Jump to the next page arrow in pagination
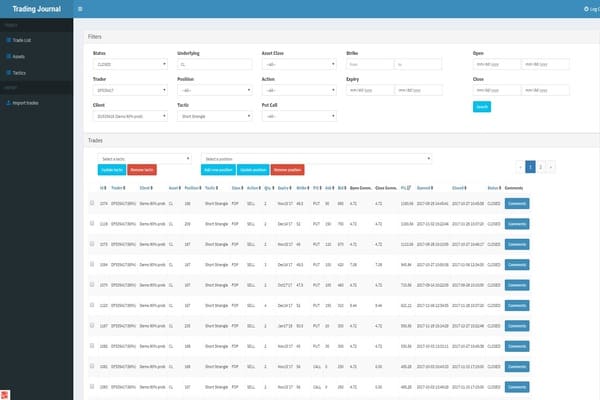 click(551, 167)
